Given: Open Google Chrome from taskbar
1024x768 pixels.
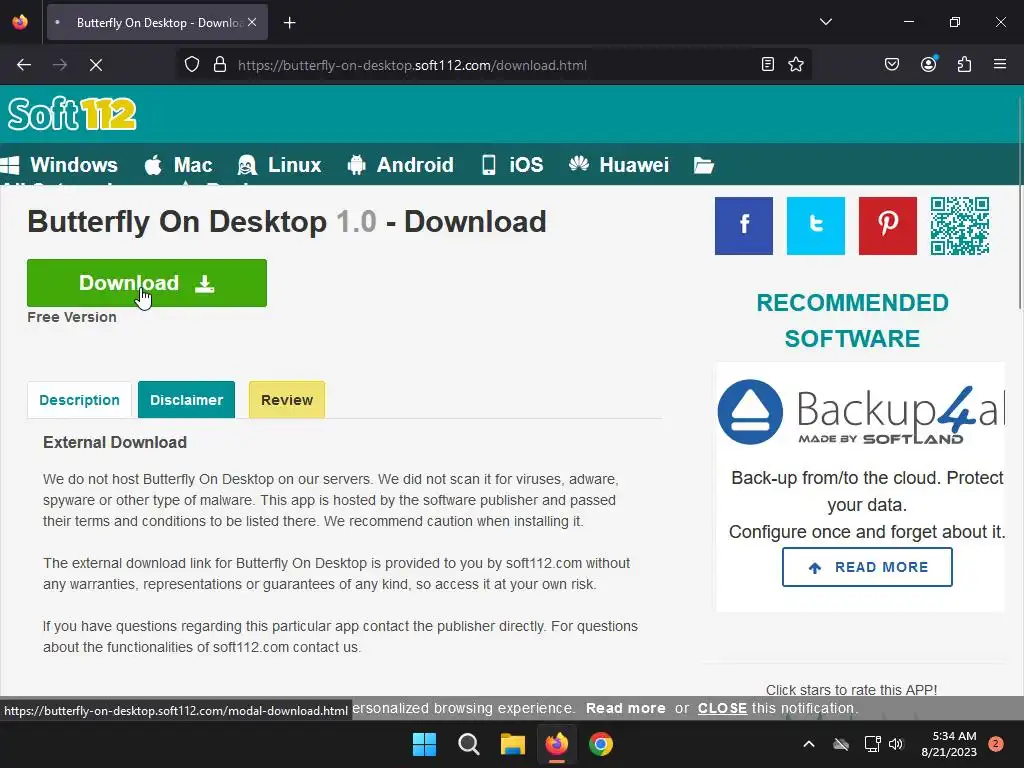Looking at the screenshot, I should (x=601, y=744).
